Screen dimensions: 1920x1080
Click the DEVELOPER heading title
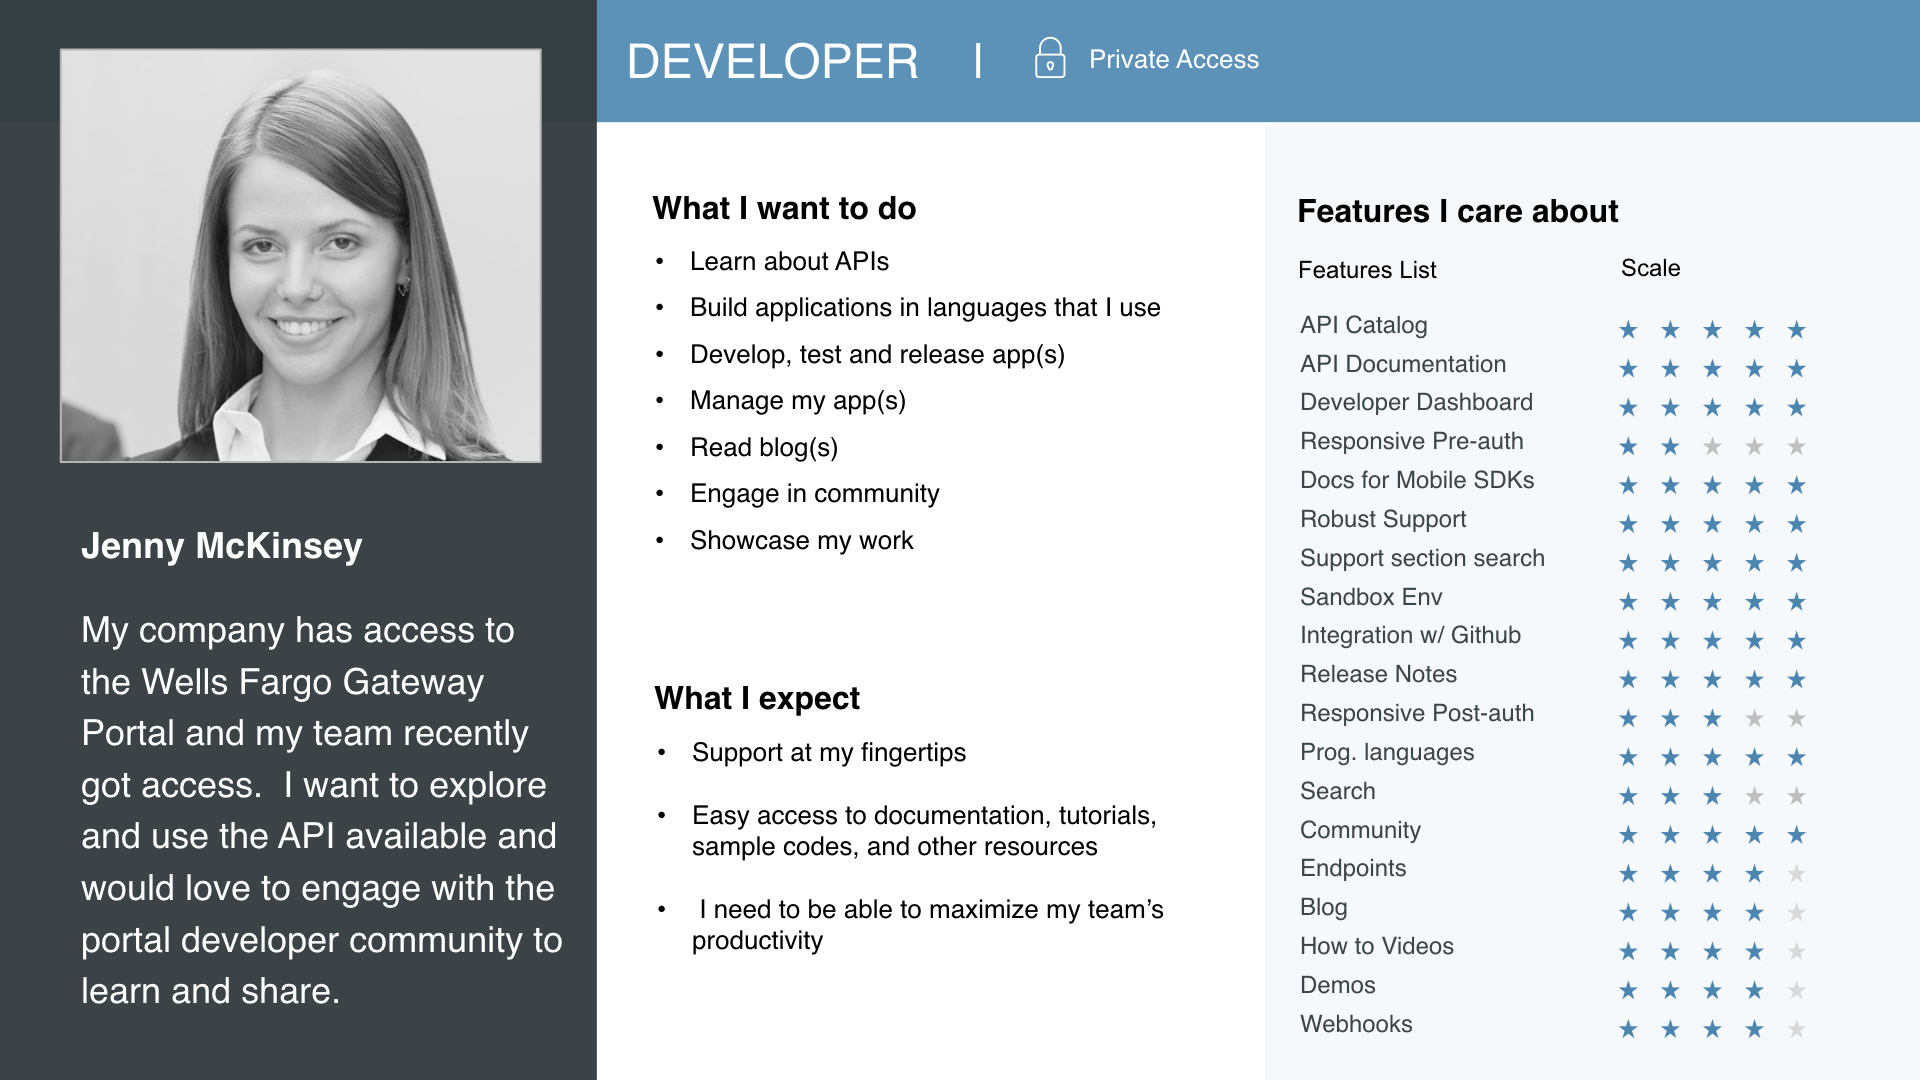click(772, 61)
